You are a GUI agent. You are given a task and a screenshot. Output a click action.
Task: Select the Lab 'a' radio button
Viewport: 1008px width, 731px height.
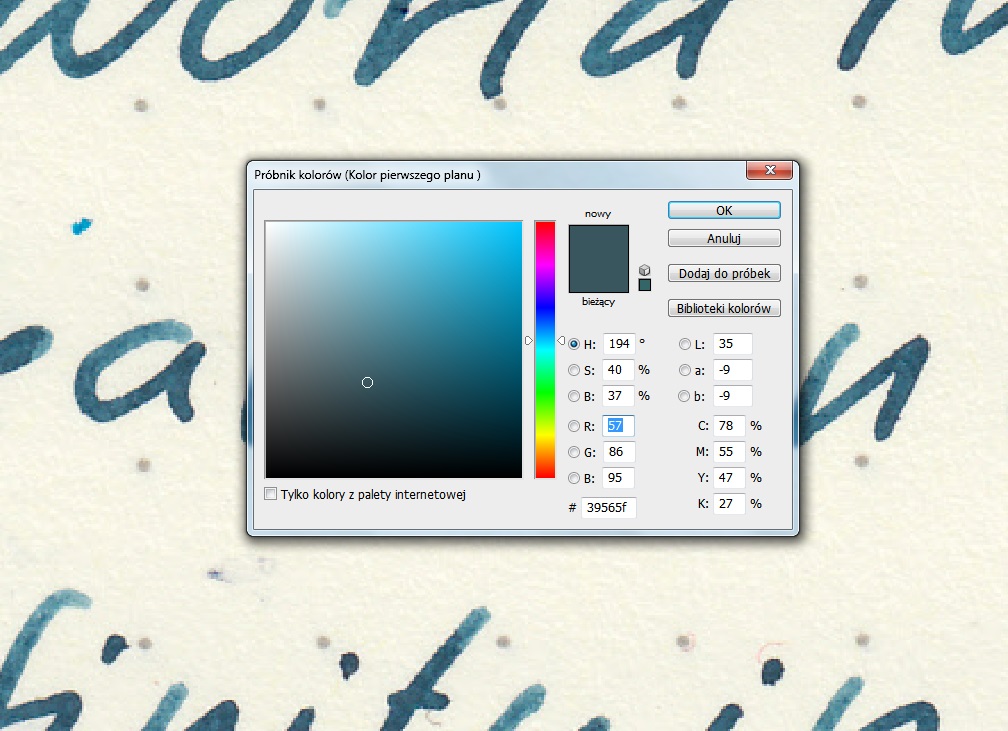tap(685, 370)
